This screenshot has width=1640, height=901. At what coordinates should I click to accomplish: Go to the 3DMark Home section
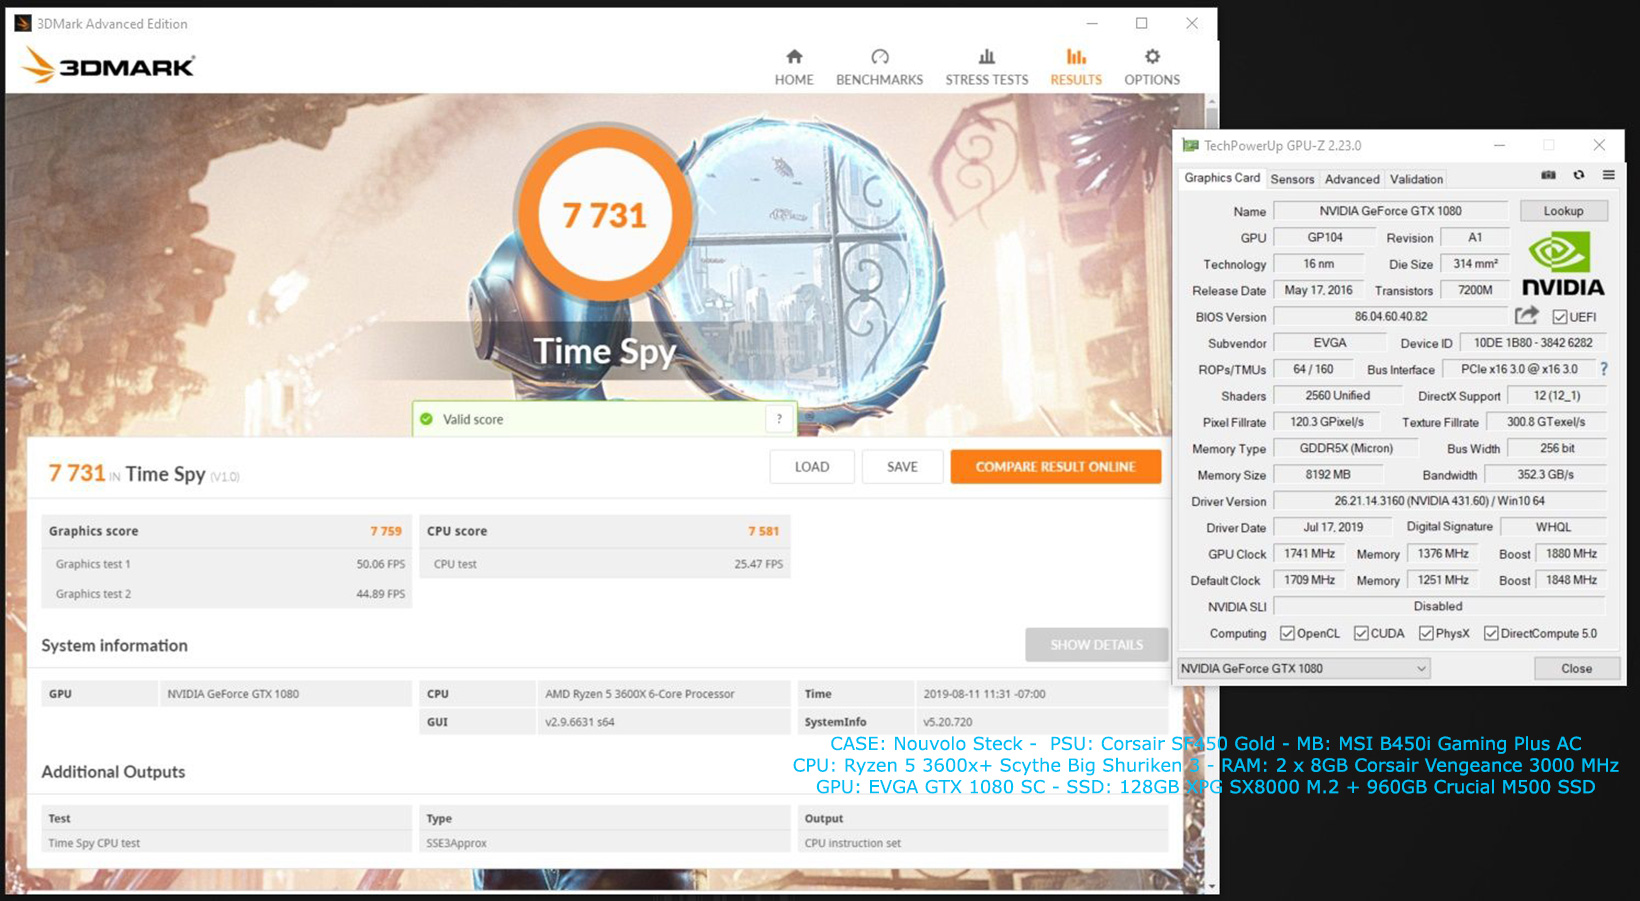point(793,67)
